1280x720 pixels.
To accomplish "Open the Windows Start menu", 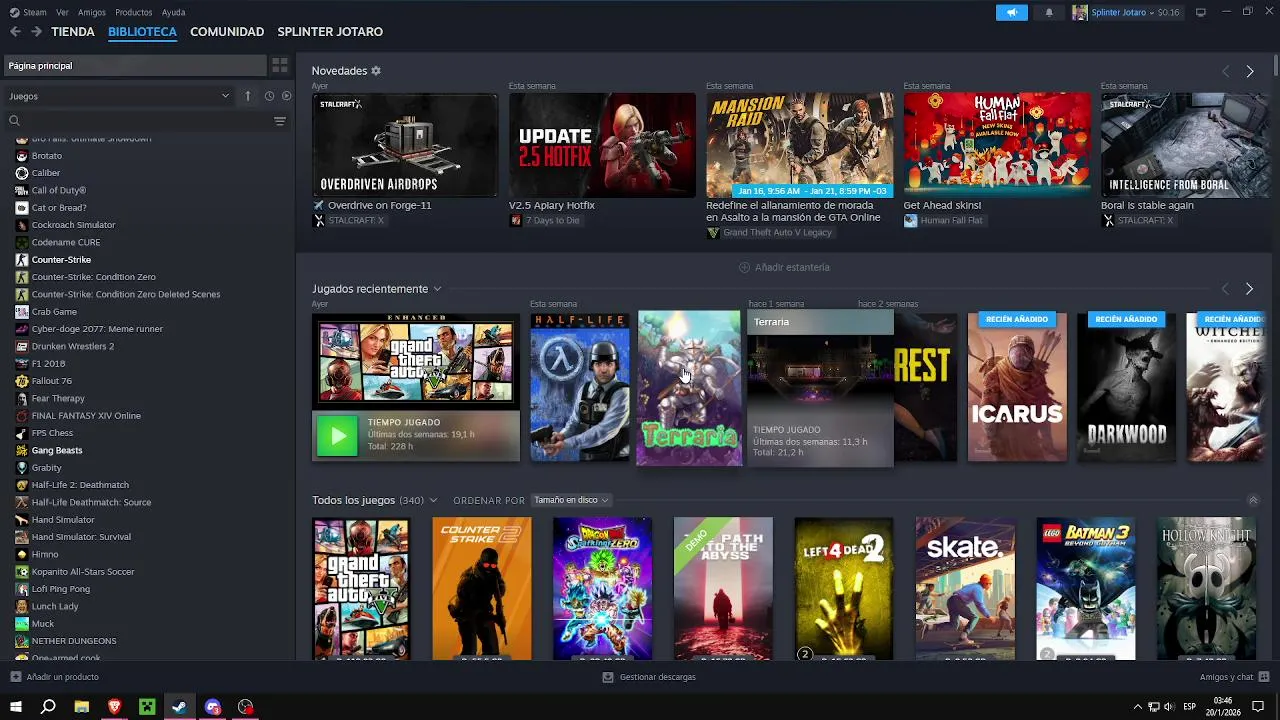I will tap(16, 707).
